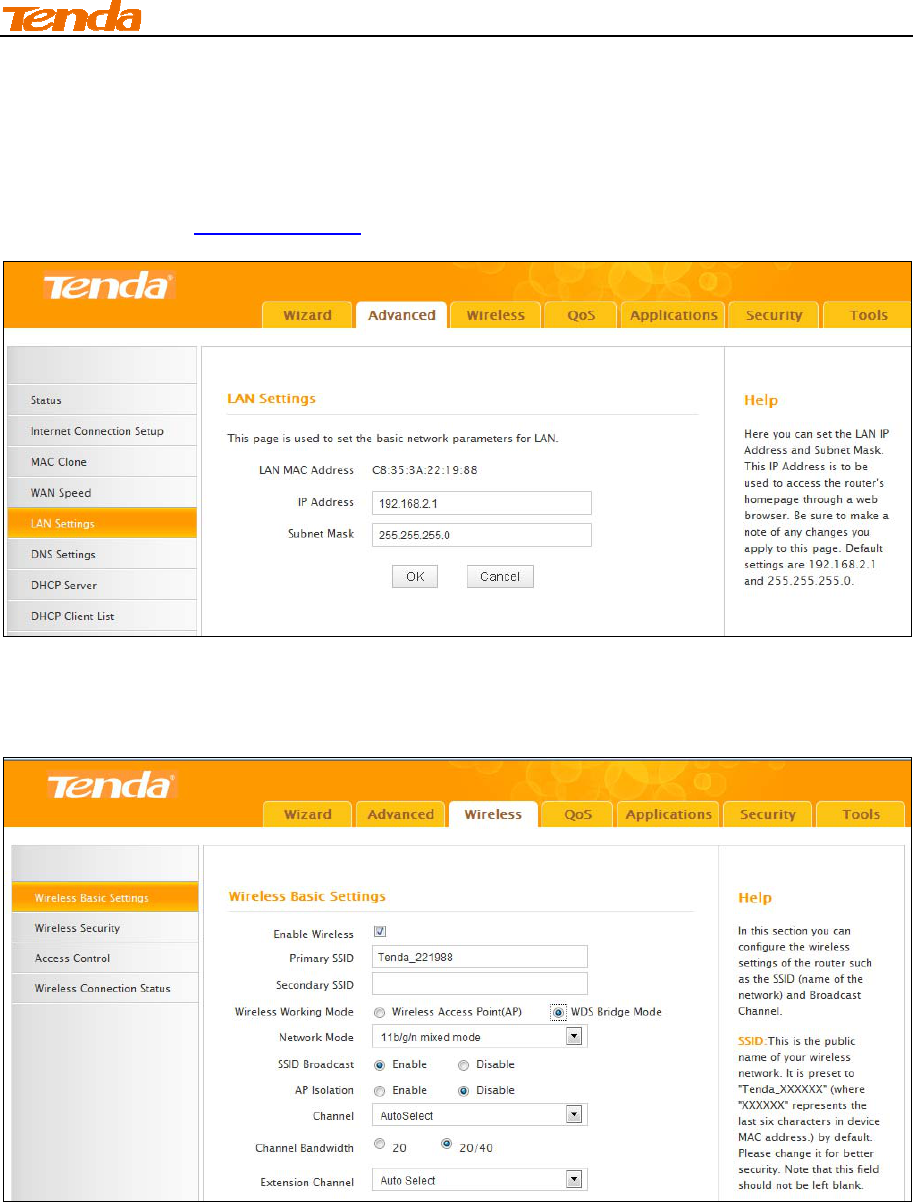Image resolution: width=913 pixels, height=1202 pixels.
Task: Open DHCP Server sidebar item
Action: coord(101,585)
